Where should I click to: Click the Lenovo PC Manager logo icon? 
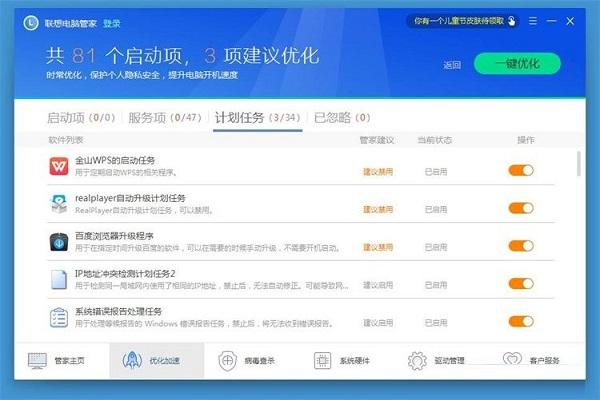pyautogui.click(x=31, y=23)
